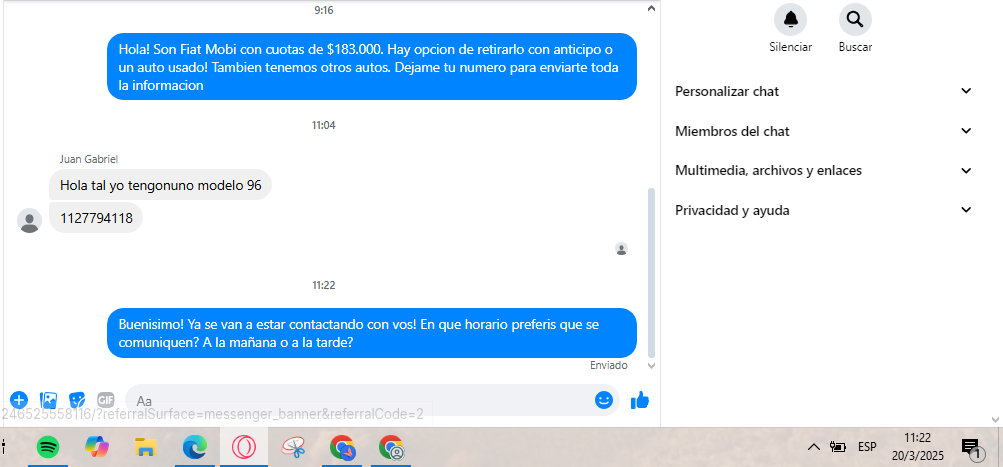Image resolution: width=1003 pixels, height=467 pixels.
Task: Open Buscar magnifier search in conversation
Action: pyautogui.click(x=855, y=19)
